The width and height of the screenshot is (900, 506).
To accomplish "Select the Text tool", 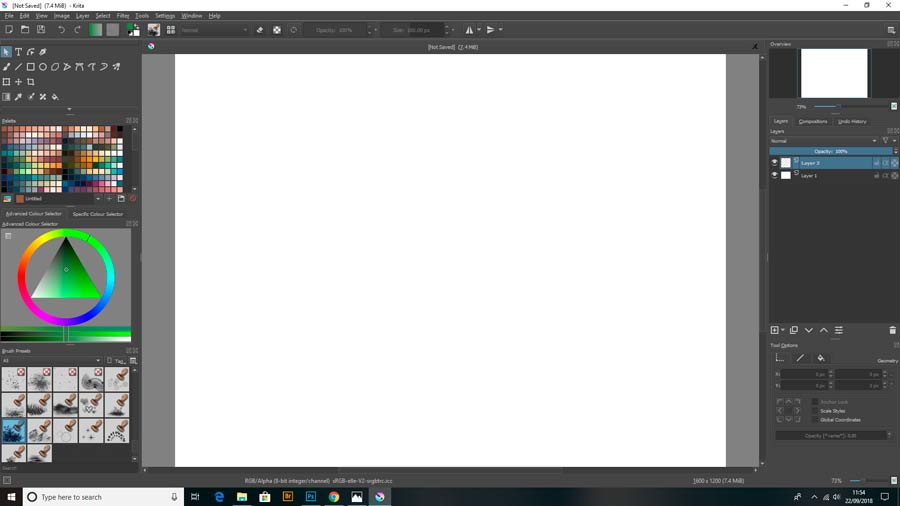I will [18, 52].
